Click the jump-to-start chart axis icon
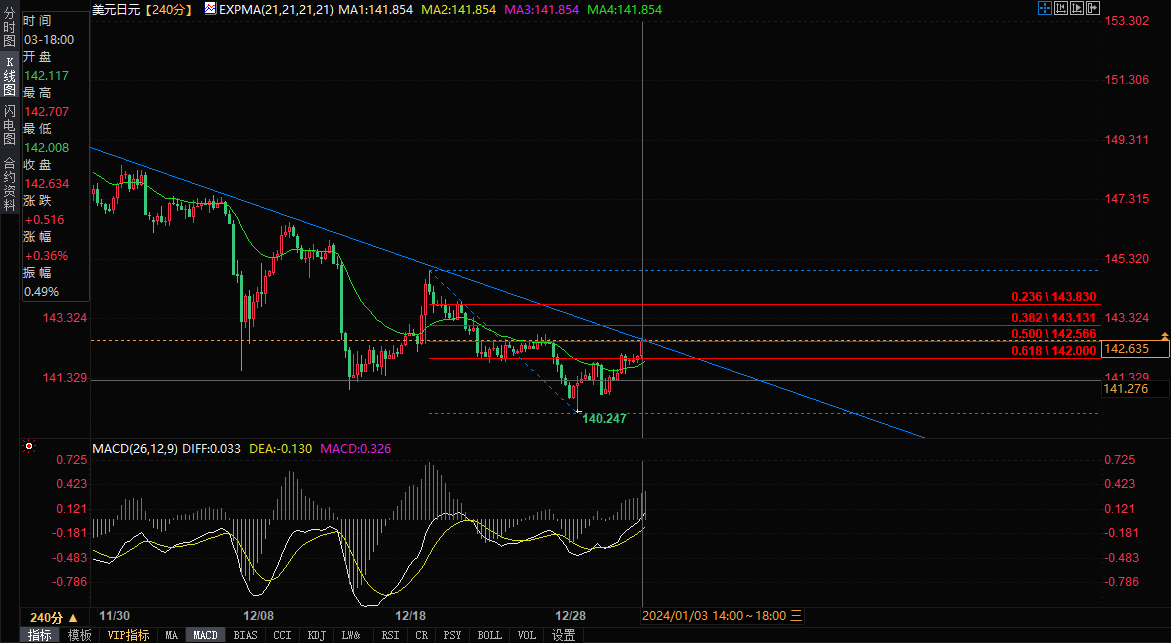The width and height of the screenshot is (1171, 643). [1060, 8]
